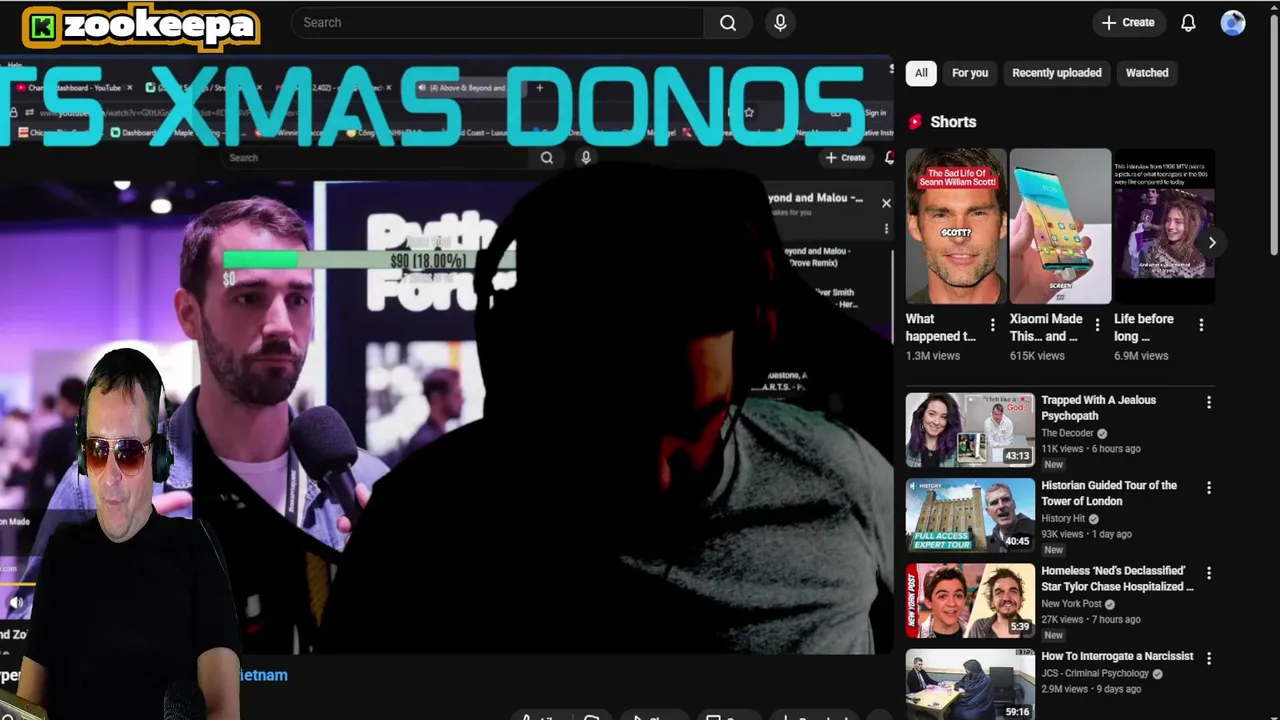Open the account avatar menu
The width and height of the screenshot is (1280, 720).
pos(1233,23)
